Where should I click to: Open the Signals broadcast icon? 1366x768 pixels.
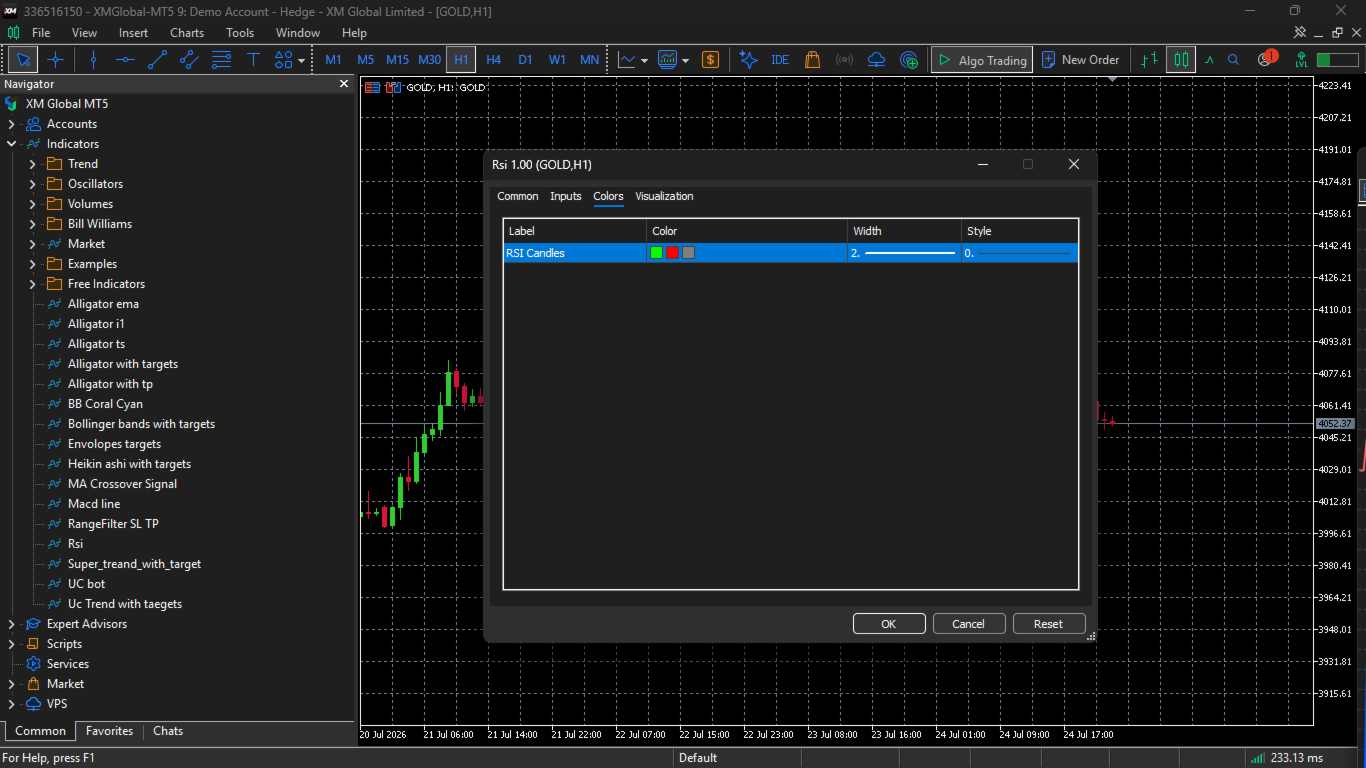pos(844,60)
